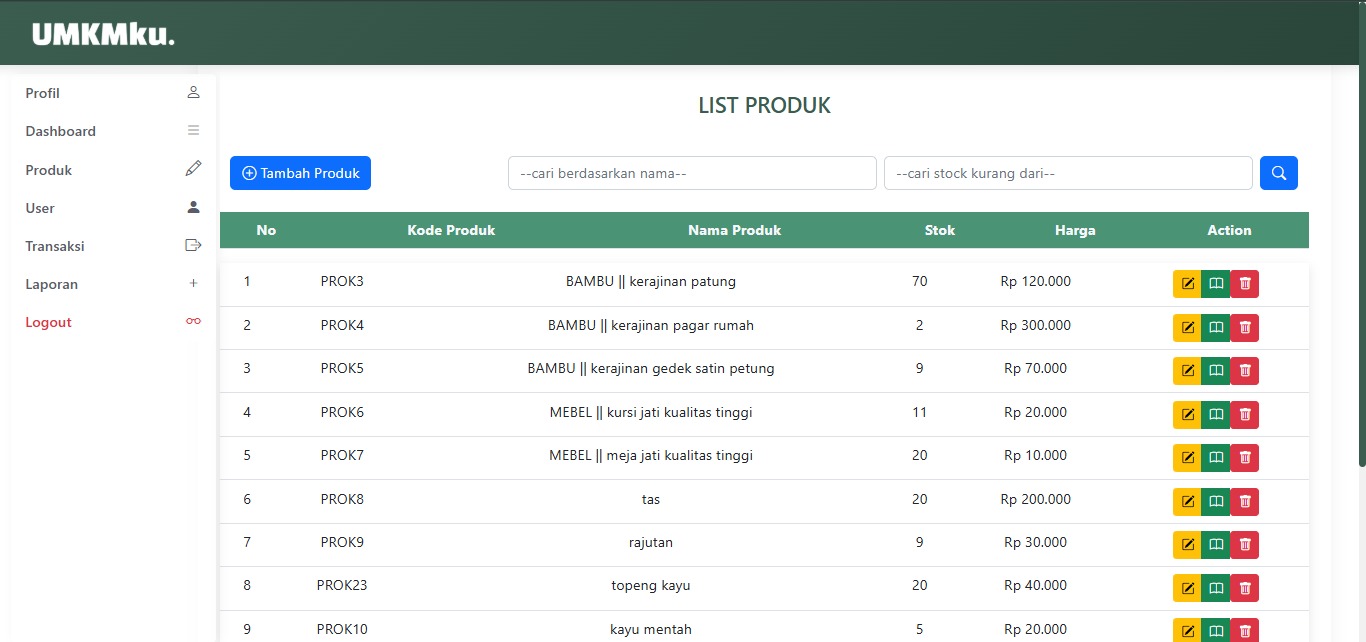Delete the PROK5 product with trash icon
Screen dimensions: 1366x642
click(1245, 371)
